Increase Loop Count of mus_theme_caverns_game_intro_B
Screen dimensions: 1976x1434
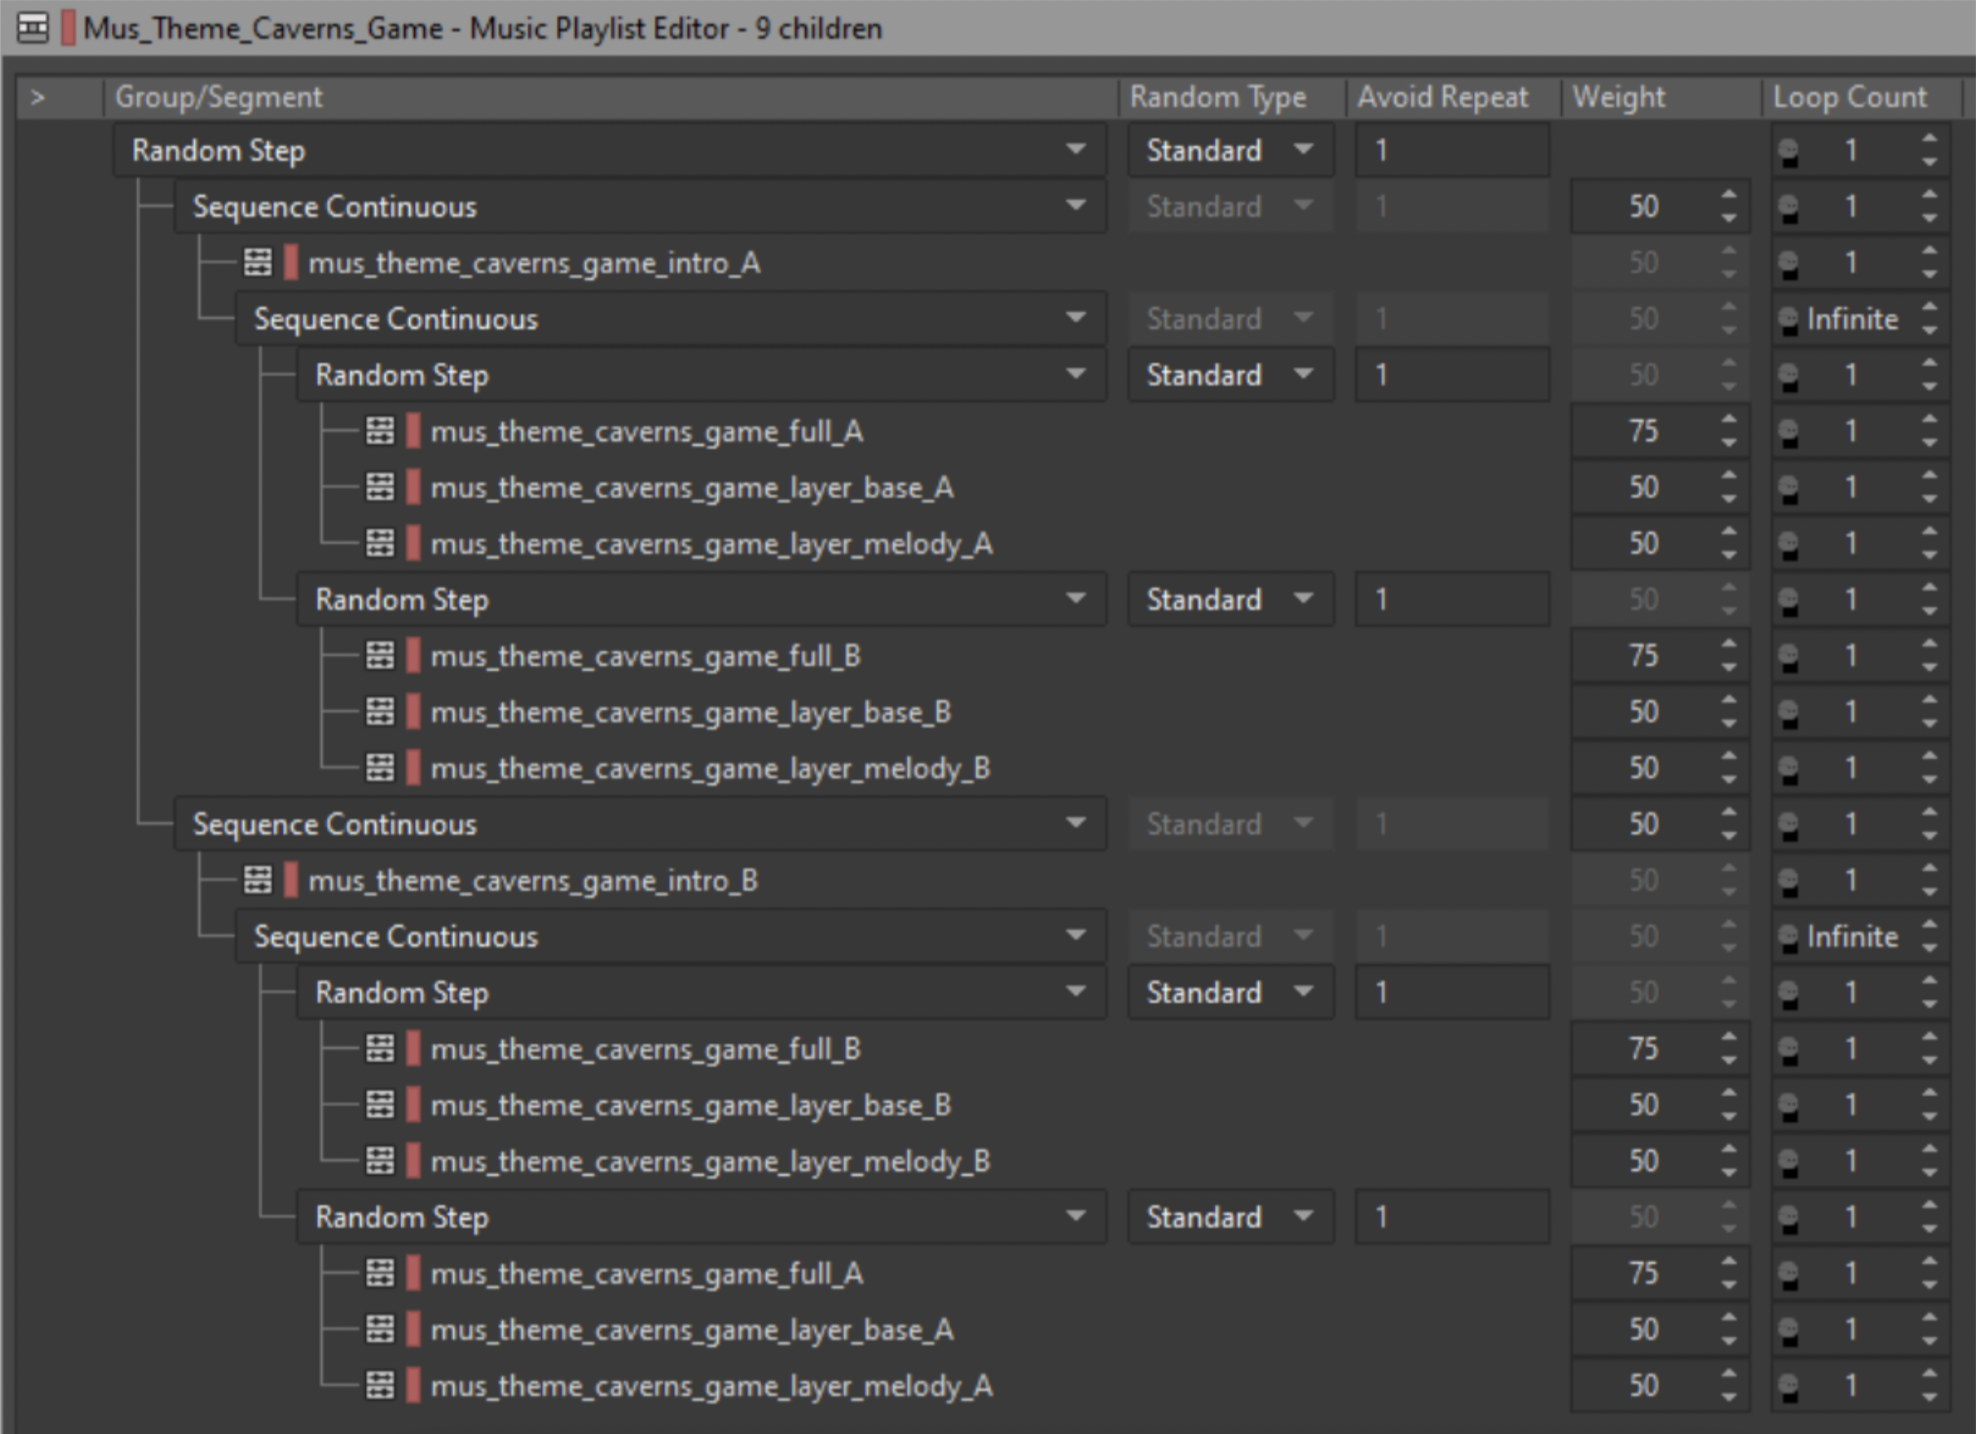1929,870
